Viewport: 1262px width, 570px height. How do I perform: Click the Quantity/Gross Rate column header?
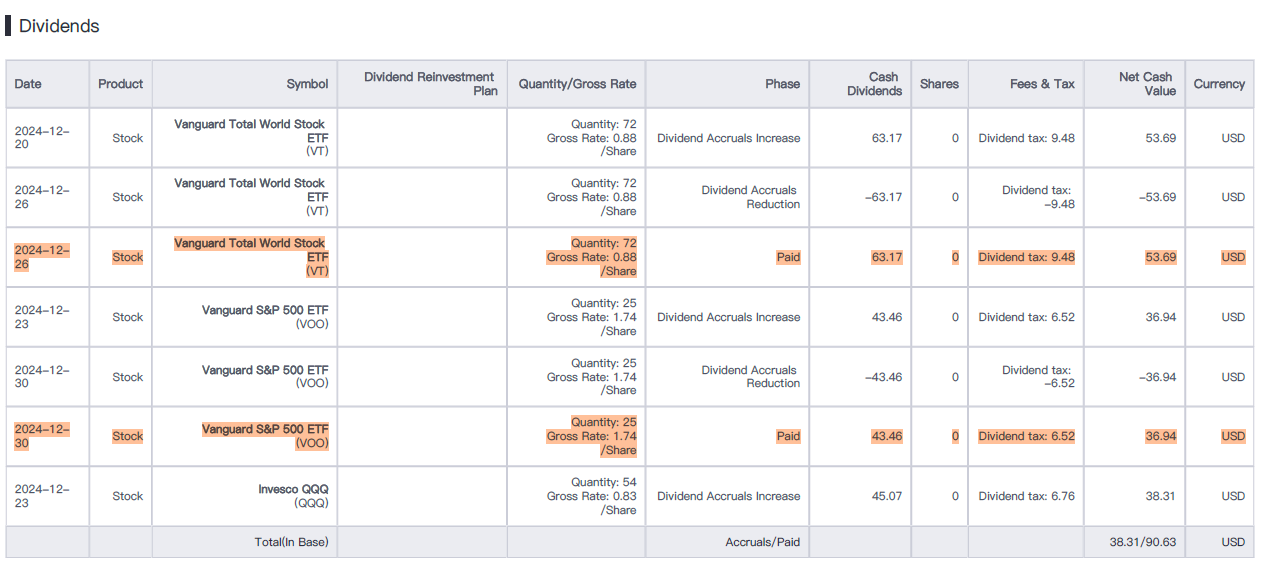point(577,84)
